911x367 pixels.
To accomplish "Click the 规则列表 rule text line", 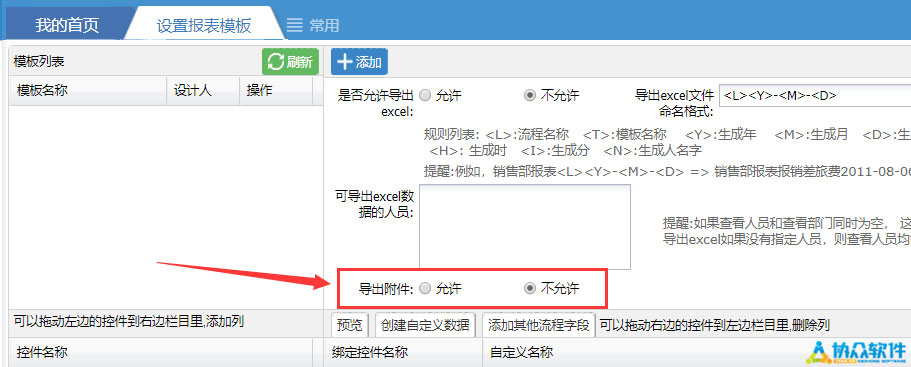I will pos(668,135).
